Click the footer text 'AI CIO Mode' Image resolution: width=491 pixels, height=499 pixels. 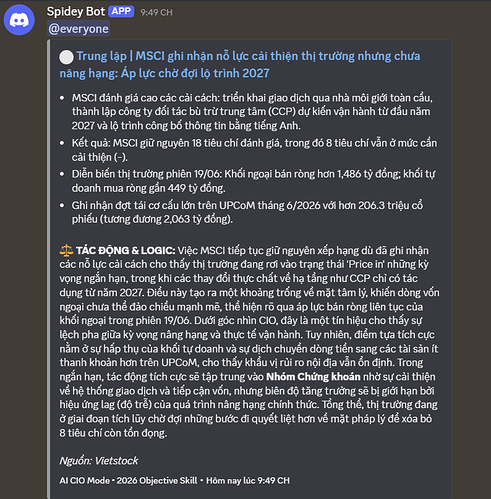(85, 481)
